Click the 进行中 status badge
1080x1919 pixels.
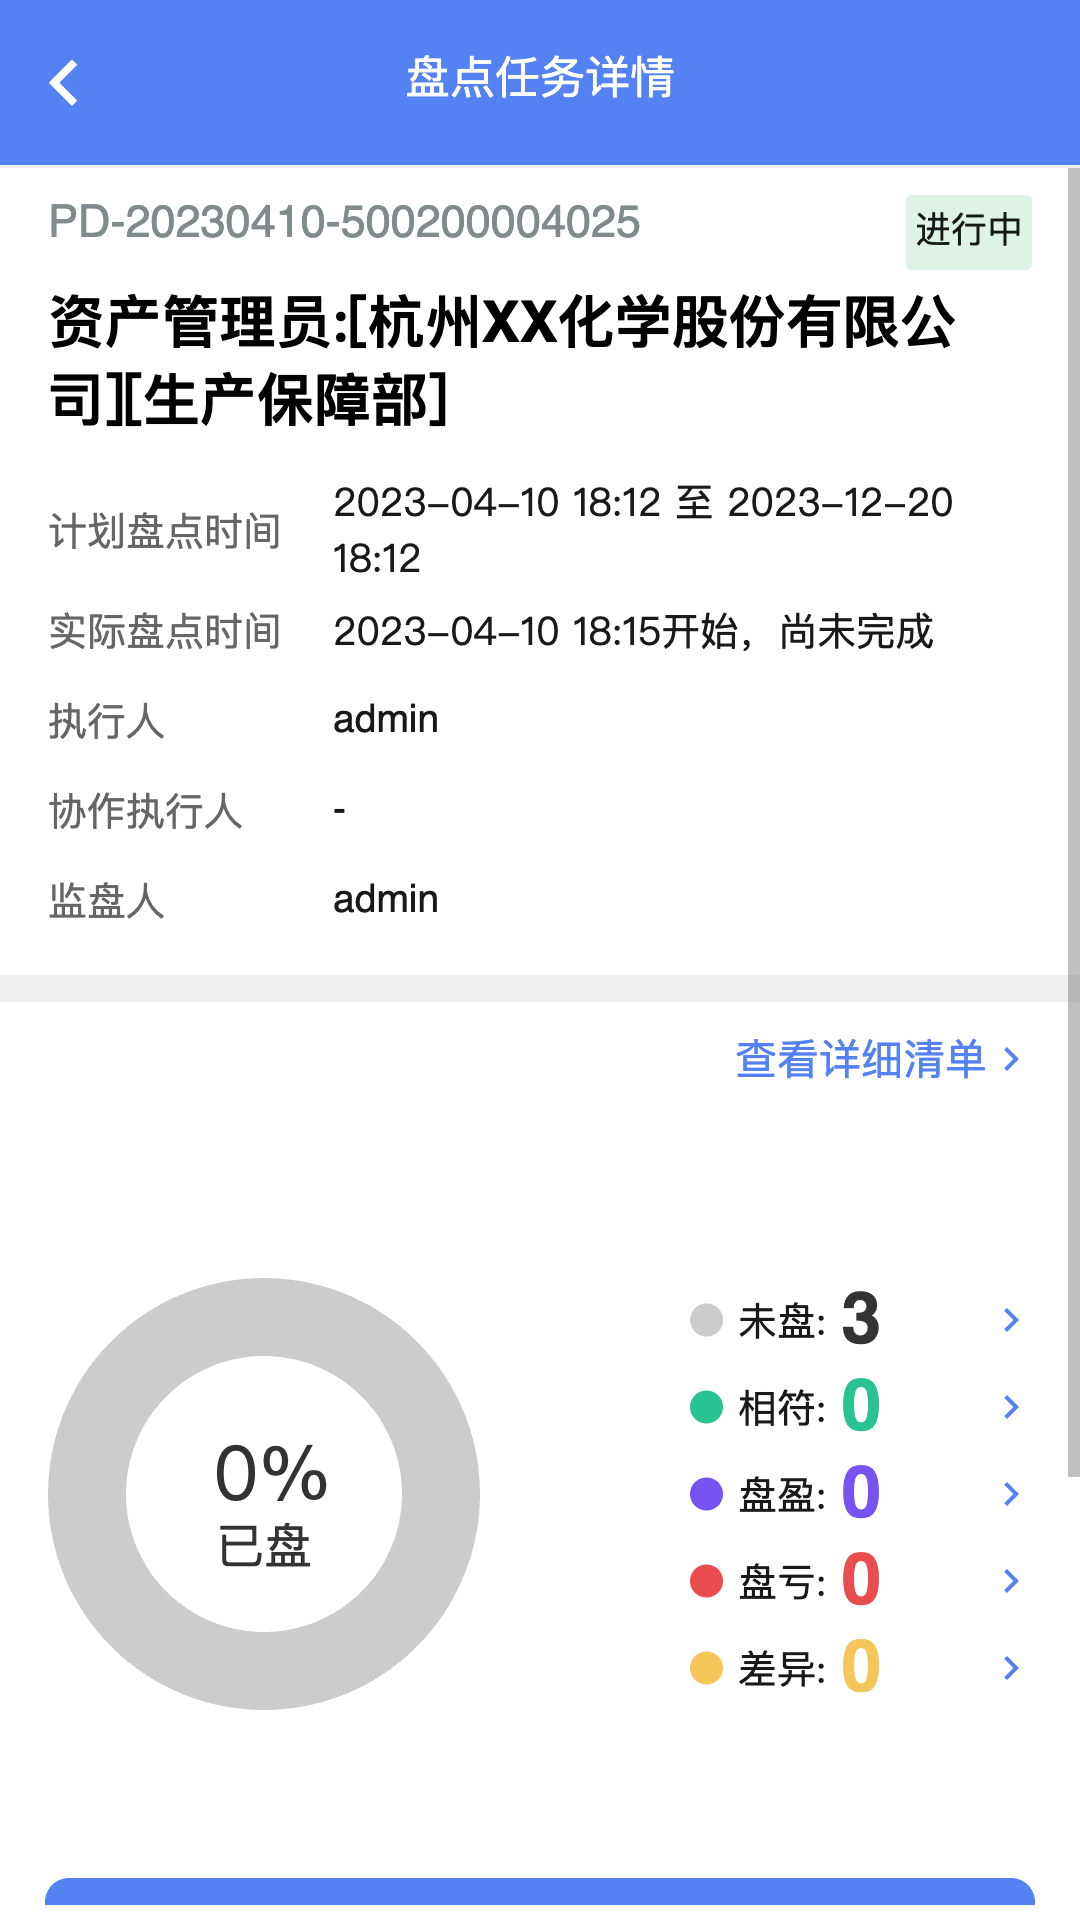point(968,232)
